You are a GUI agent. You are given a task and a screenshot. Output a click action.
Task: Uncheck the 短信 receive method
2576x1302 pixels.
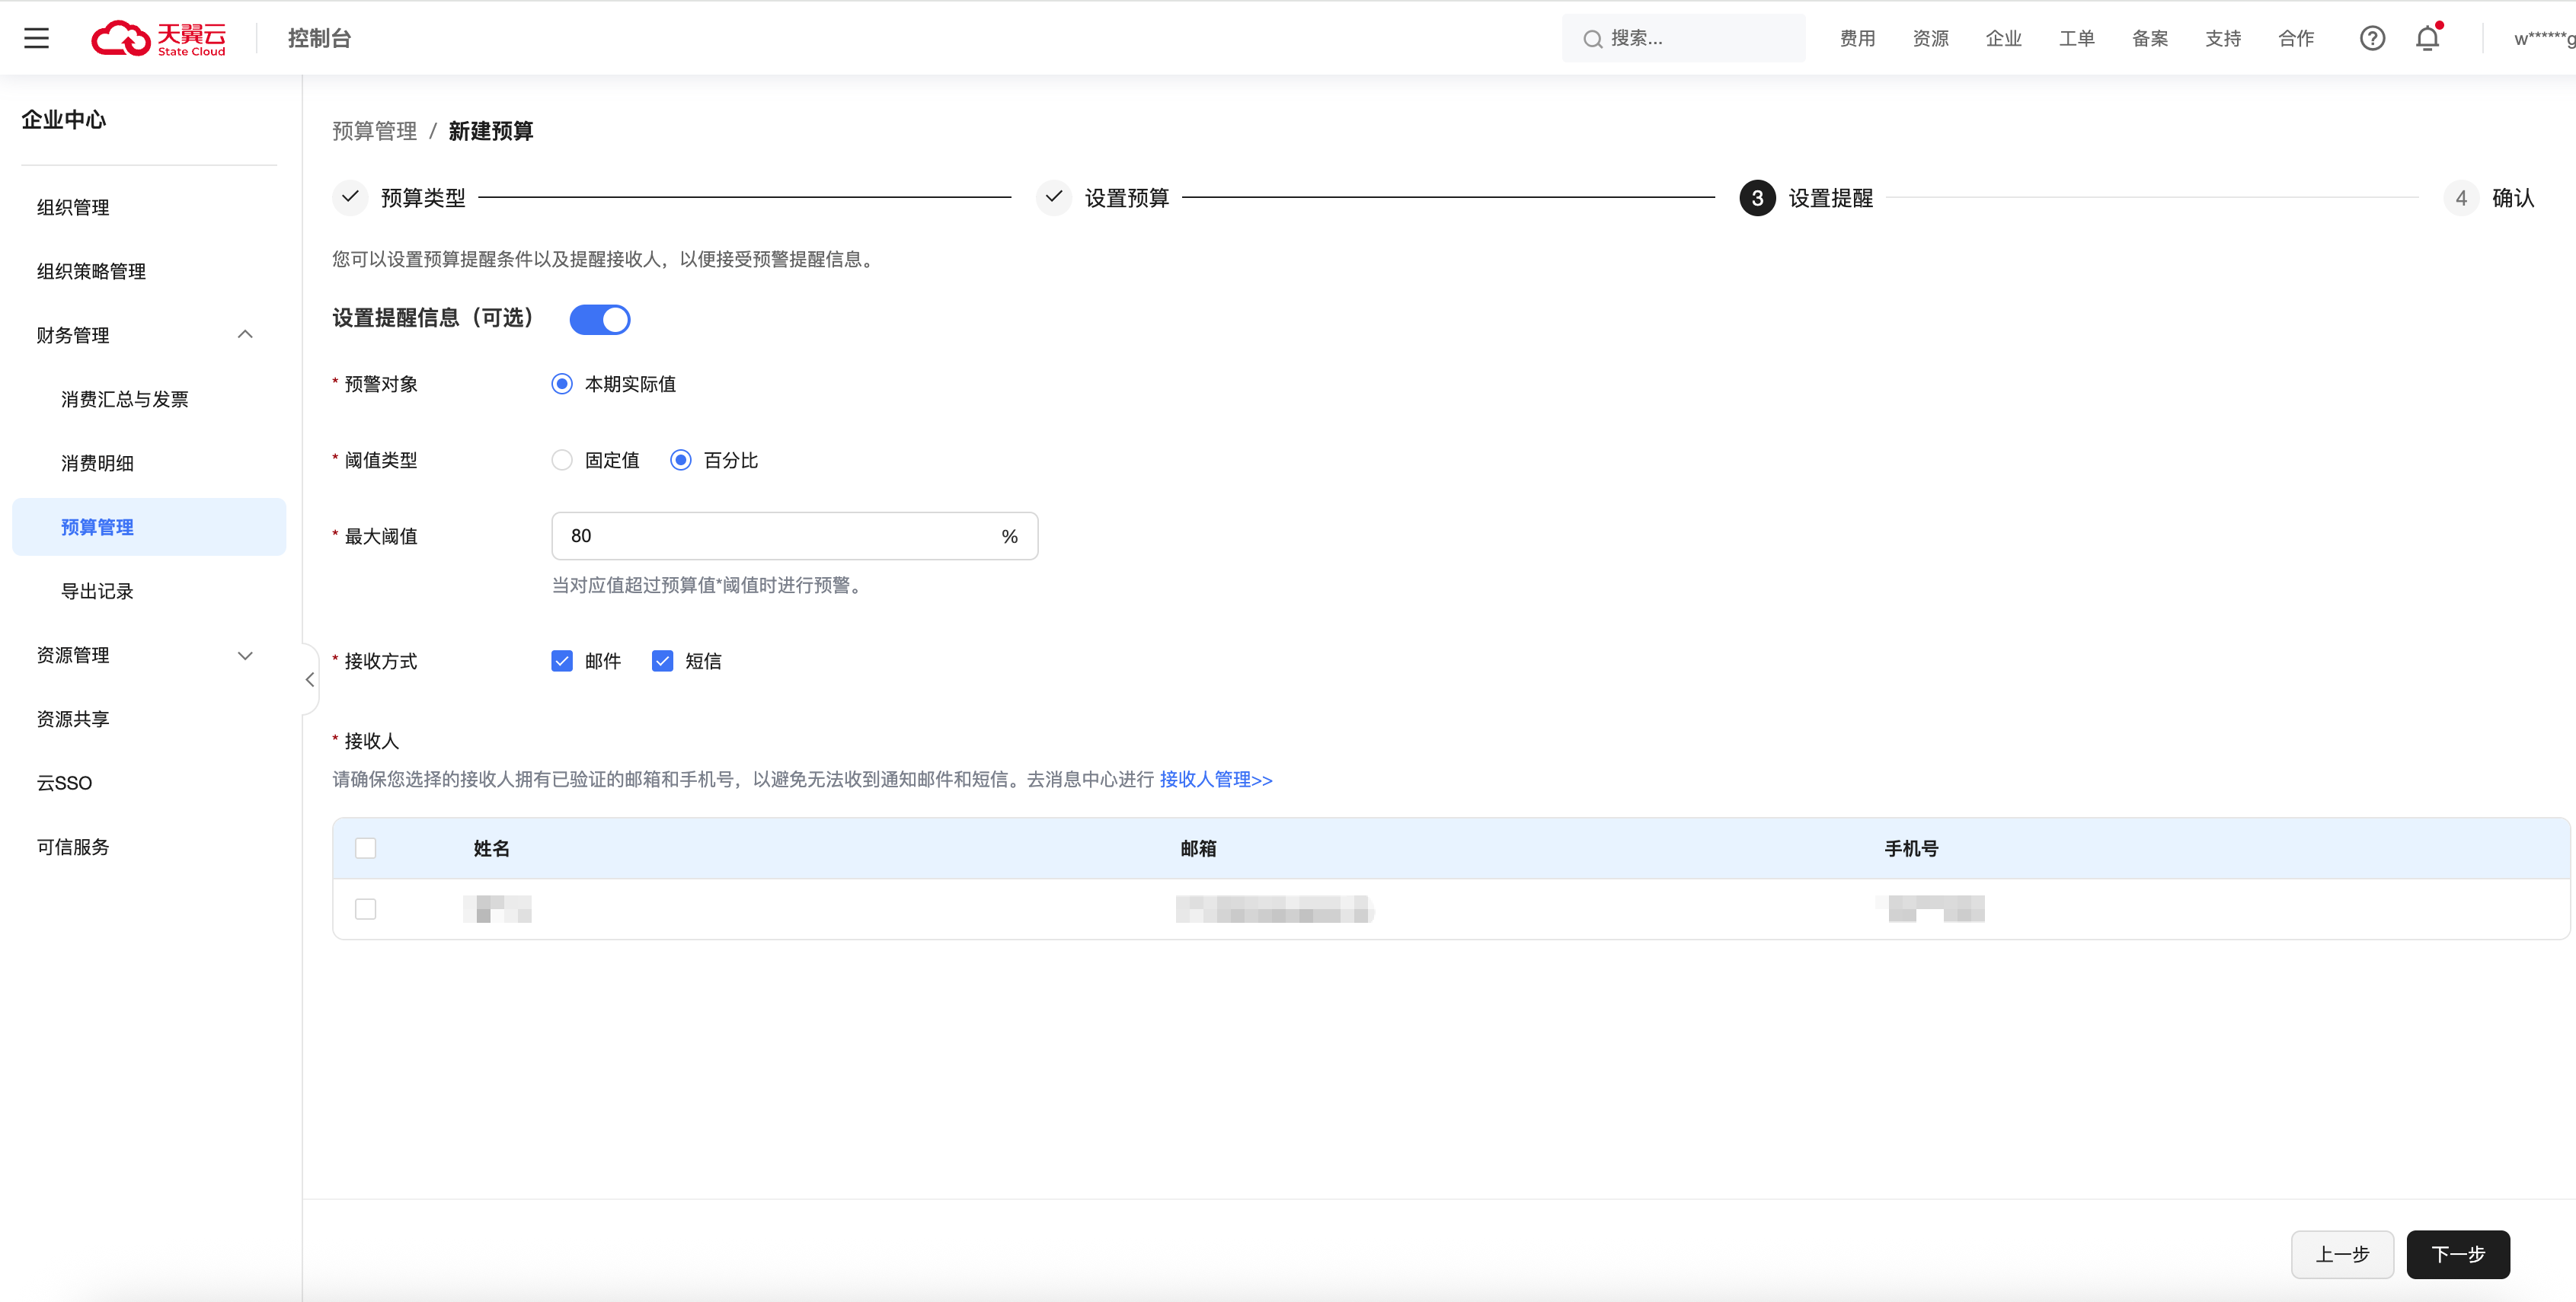tap(662, 661)
